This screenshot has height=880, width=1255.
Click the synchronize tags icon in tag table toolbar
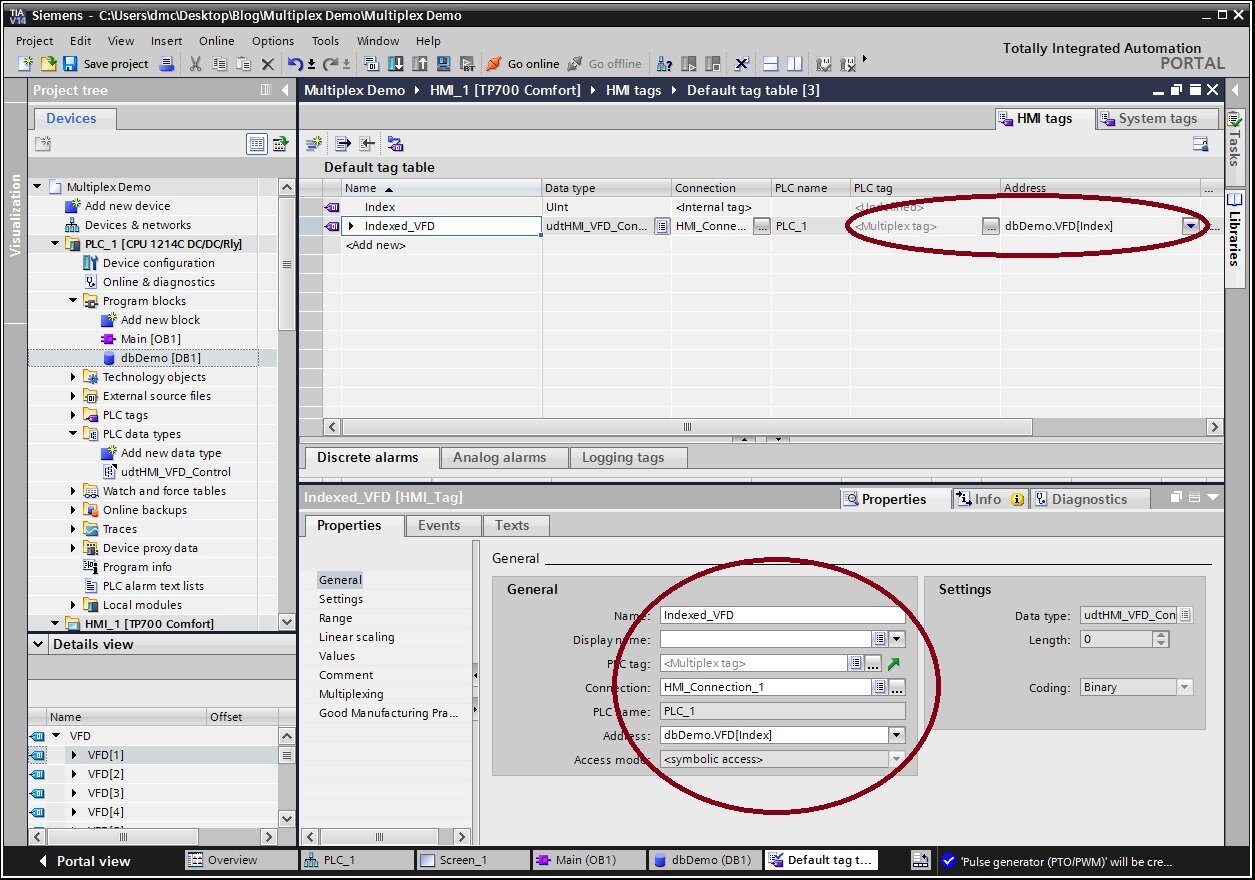395,144
